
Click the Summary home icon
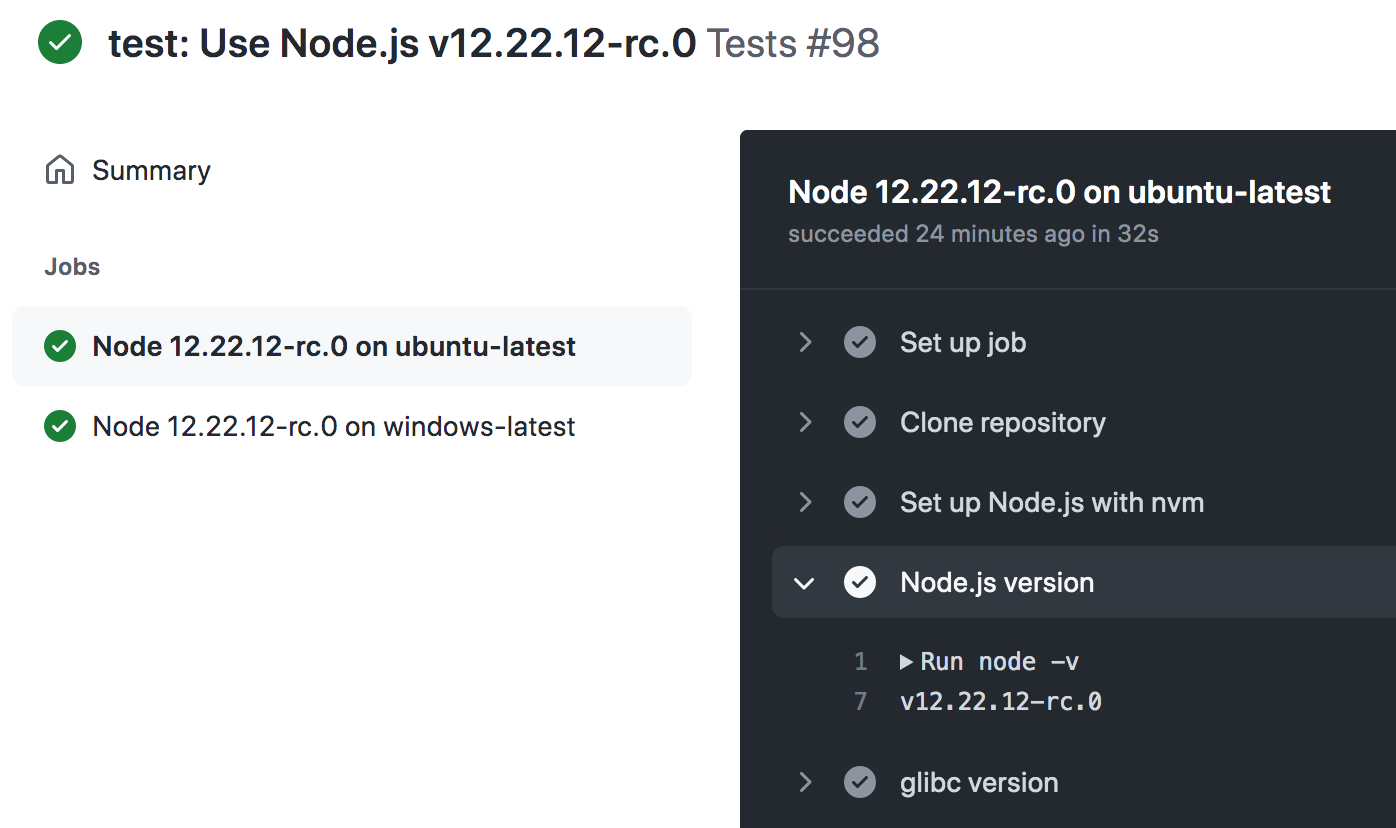point(59,169)
